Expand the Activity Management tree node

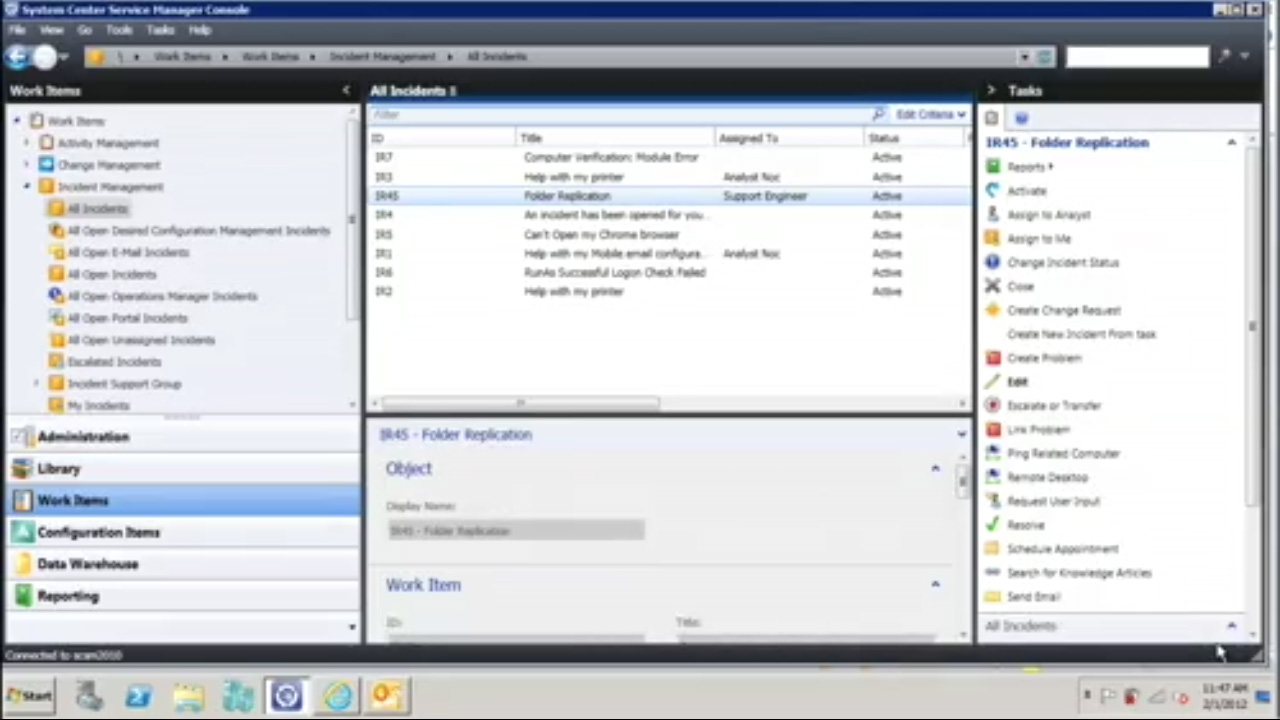(27, 143)
